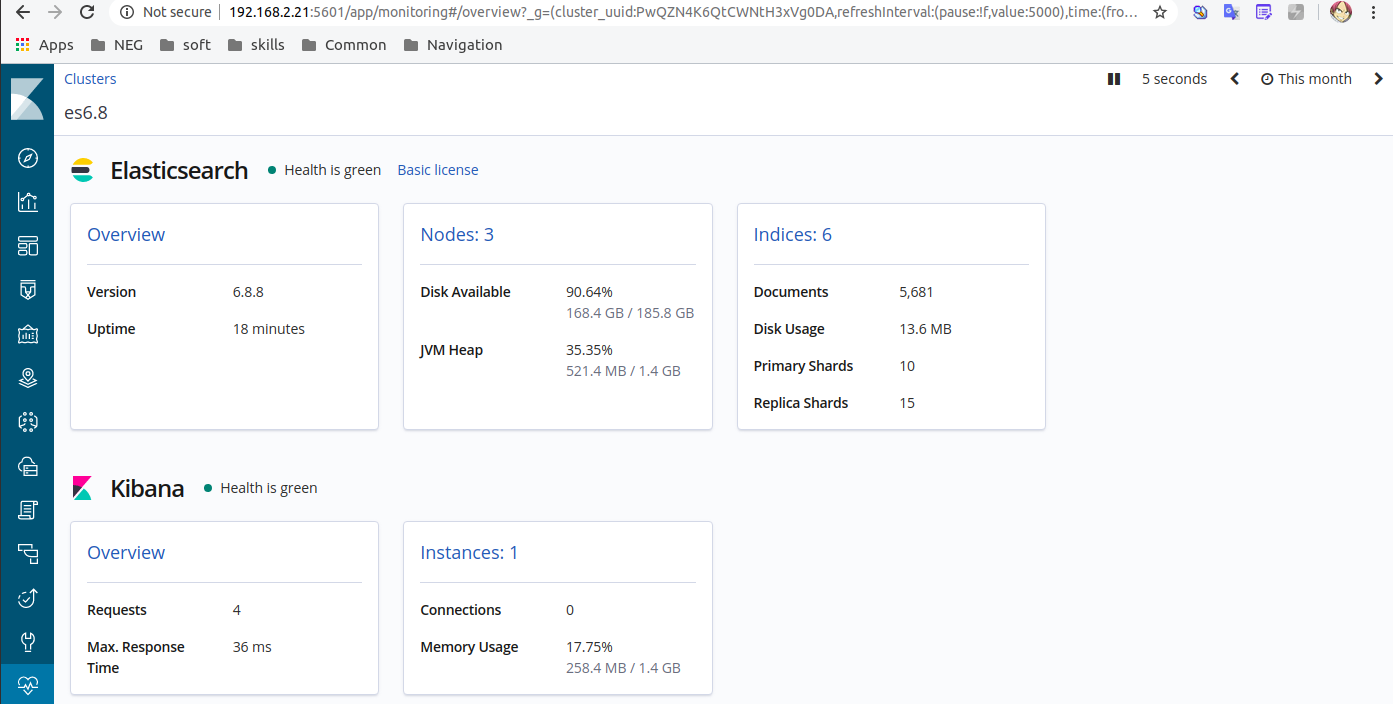This screenshot has height=704, width=1393.
Task: Open the Canvas sidebar icon
Action: pos(28,334)
